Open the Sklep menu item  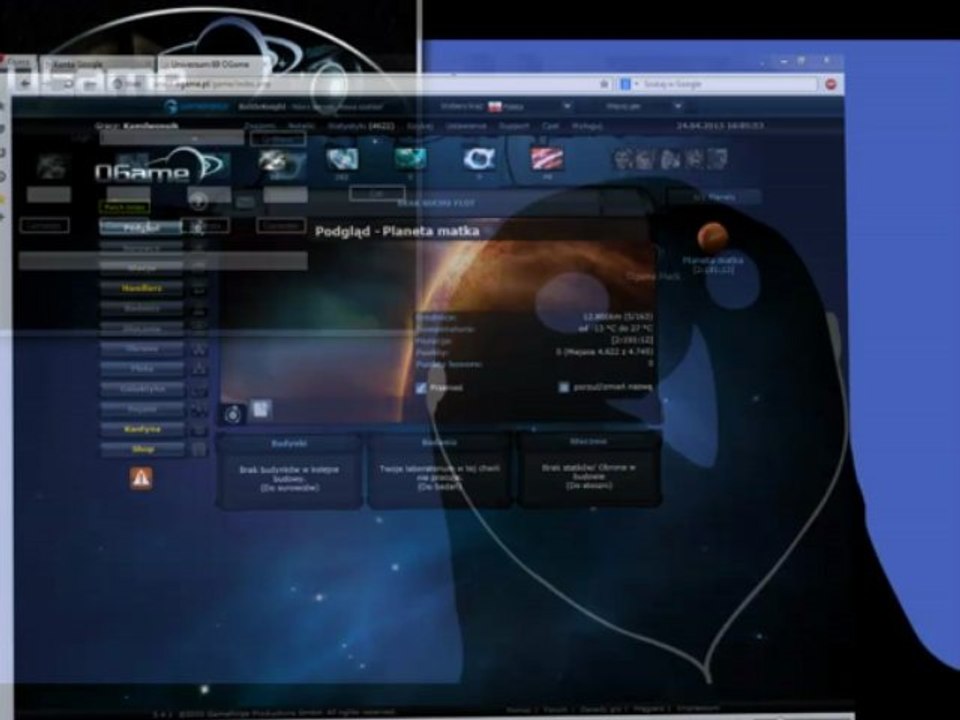(142, 450)
